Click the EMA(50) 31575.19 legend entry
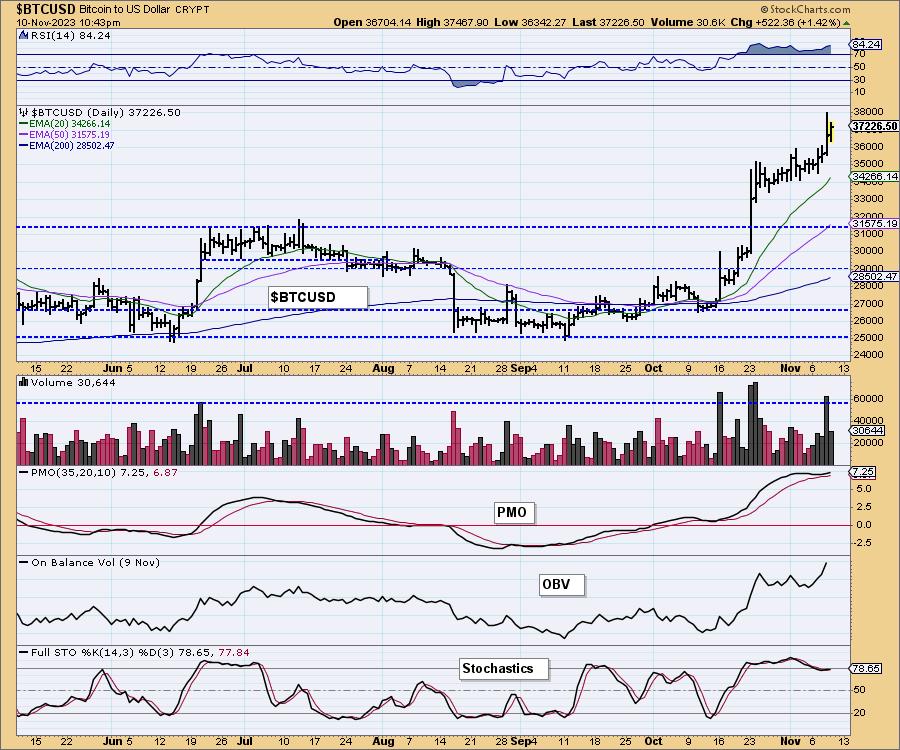The width and height of the screenshot is (900, 750). (65, 134)
